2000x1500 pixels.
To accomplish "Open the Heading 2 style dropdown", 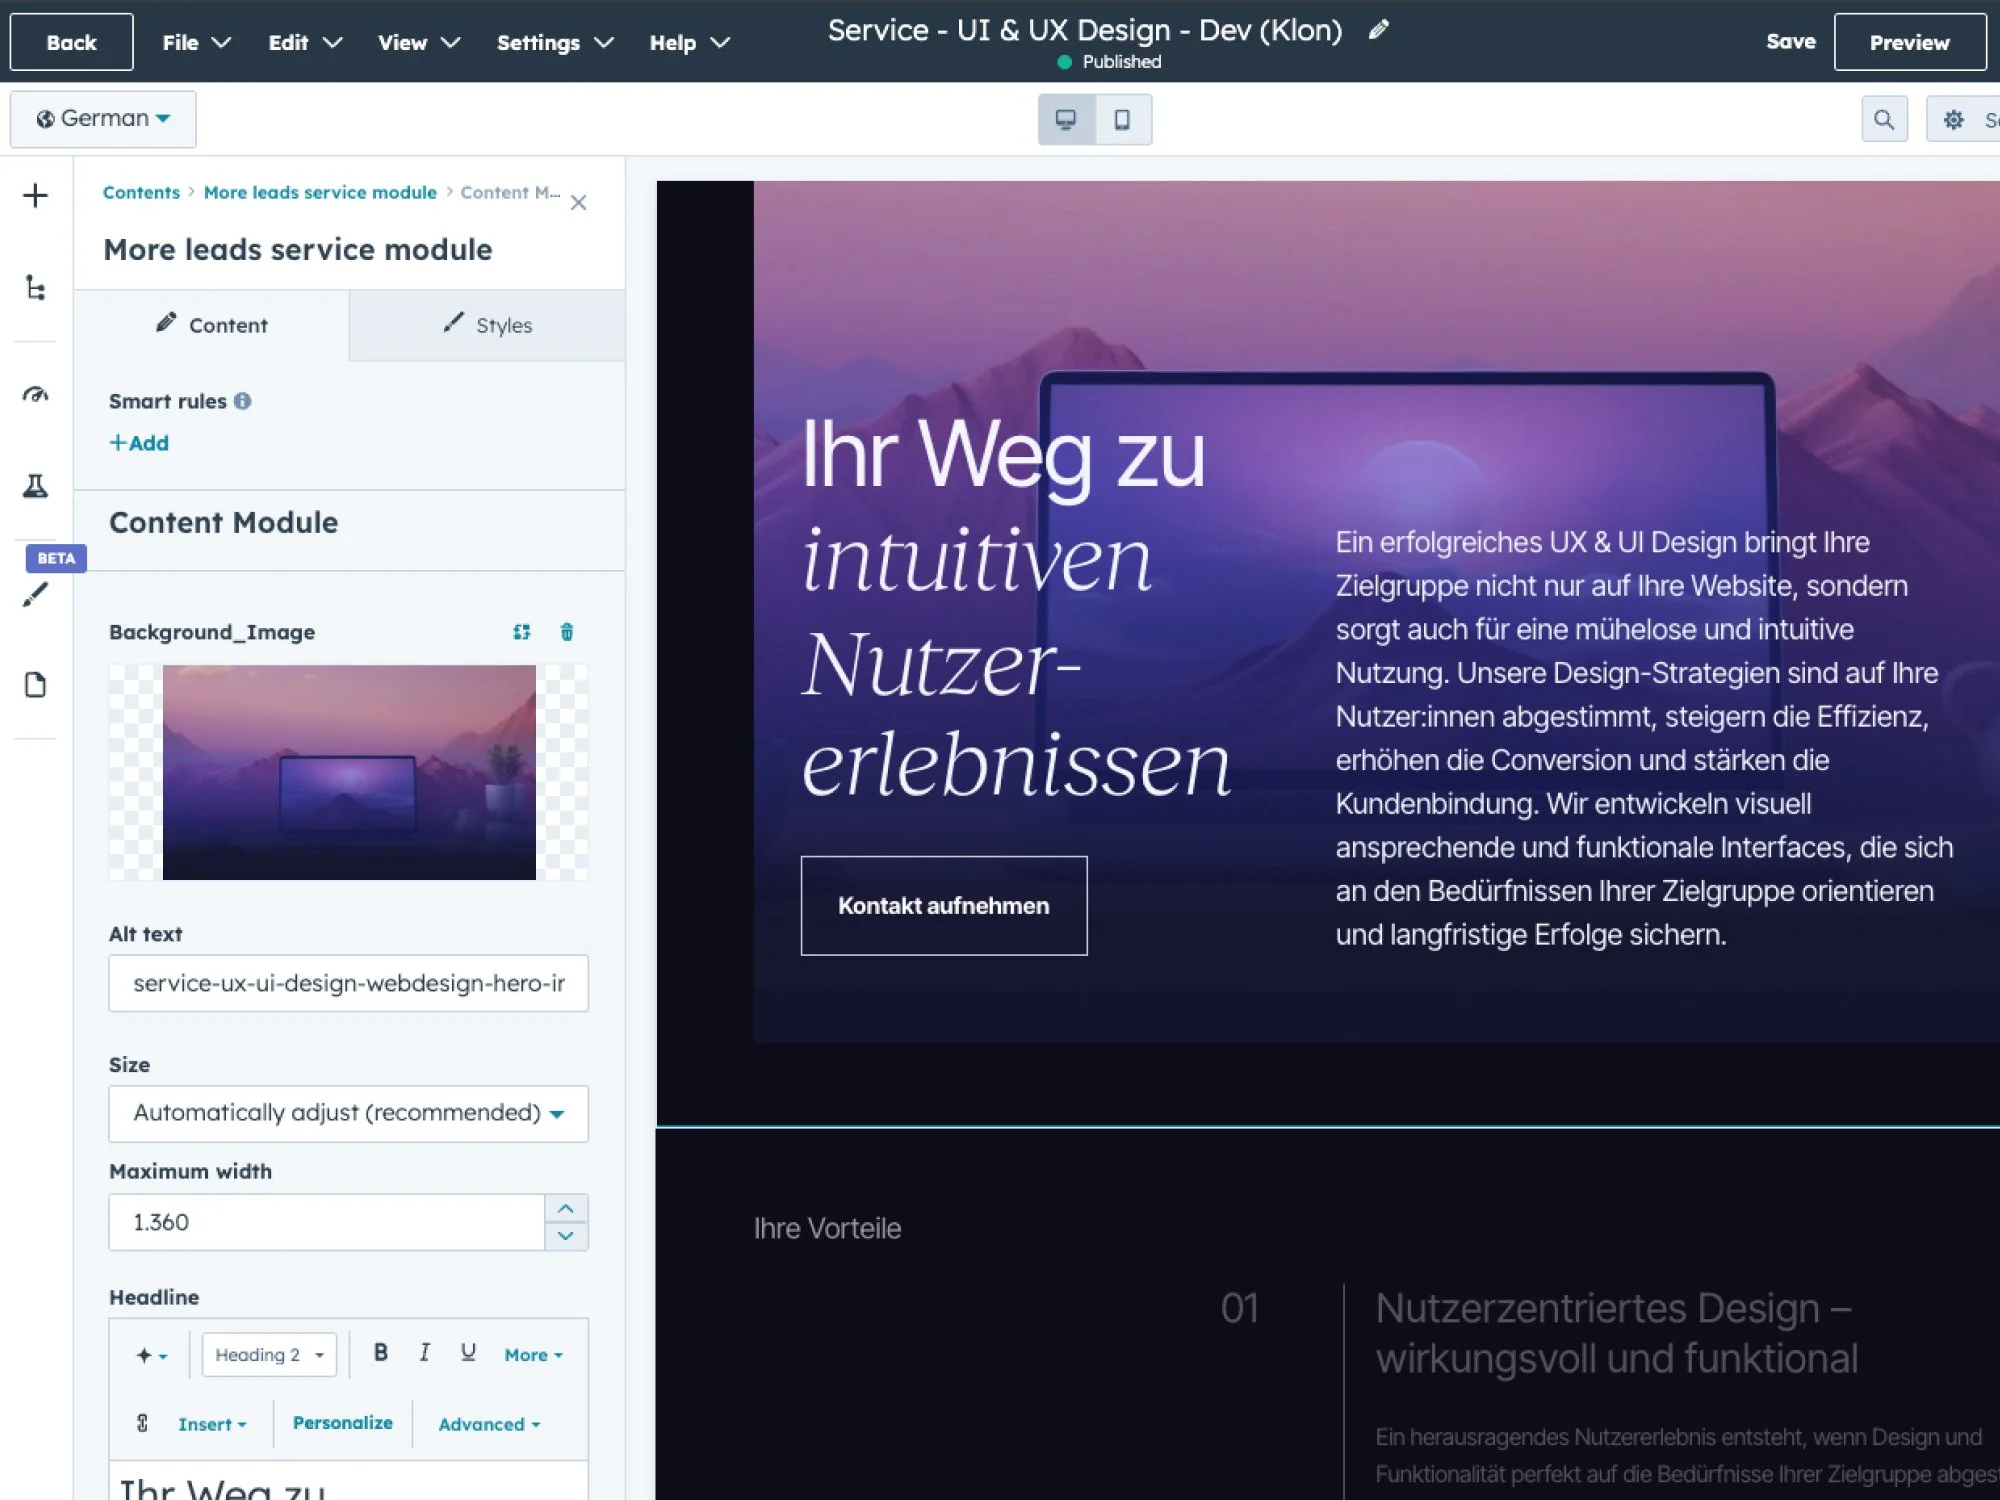I will [269, 1355].
